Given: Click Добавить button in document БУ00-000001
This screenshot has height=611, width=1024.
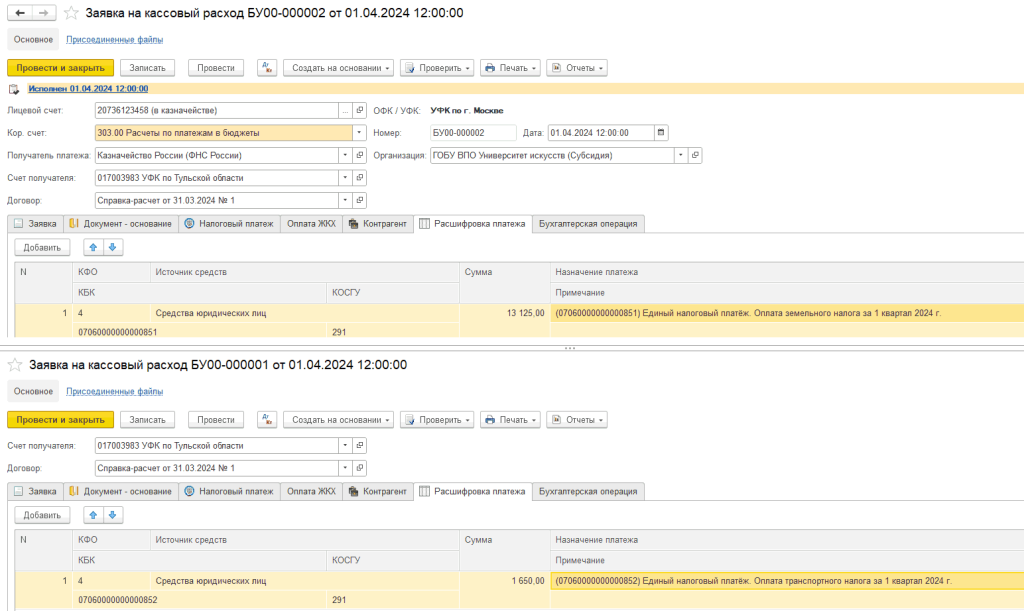Looking at the screenshot, I should tap(42, 515).
